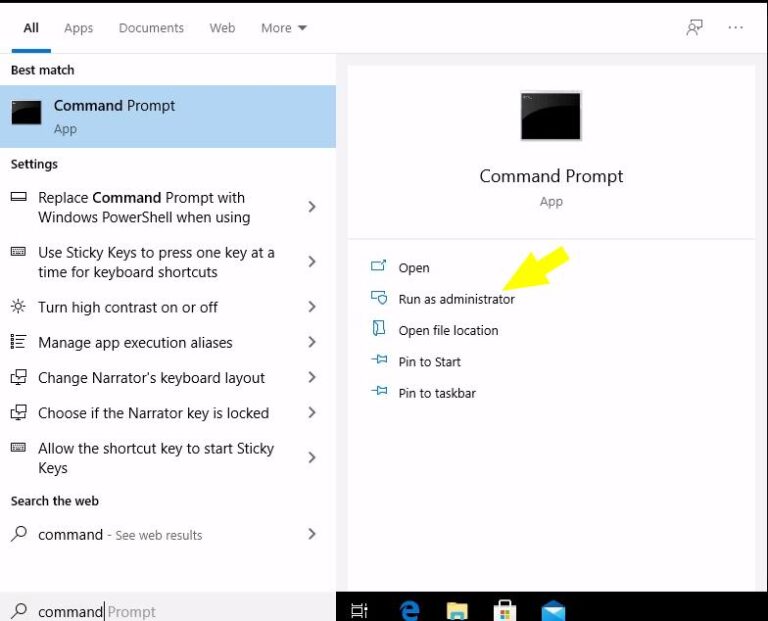The image size is (768, 621).
Task: Click the list icon beside app execution aliases
Action: [18, 341]
